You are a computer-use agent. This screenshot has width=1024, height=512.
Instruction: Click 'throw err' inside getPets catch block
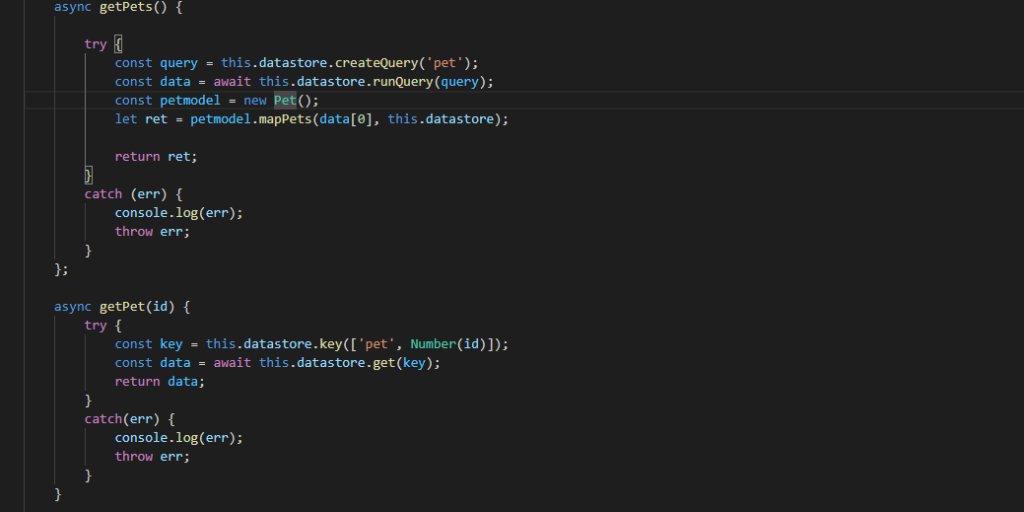click(x=152, y=232)
